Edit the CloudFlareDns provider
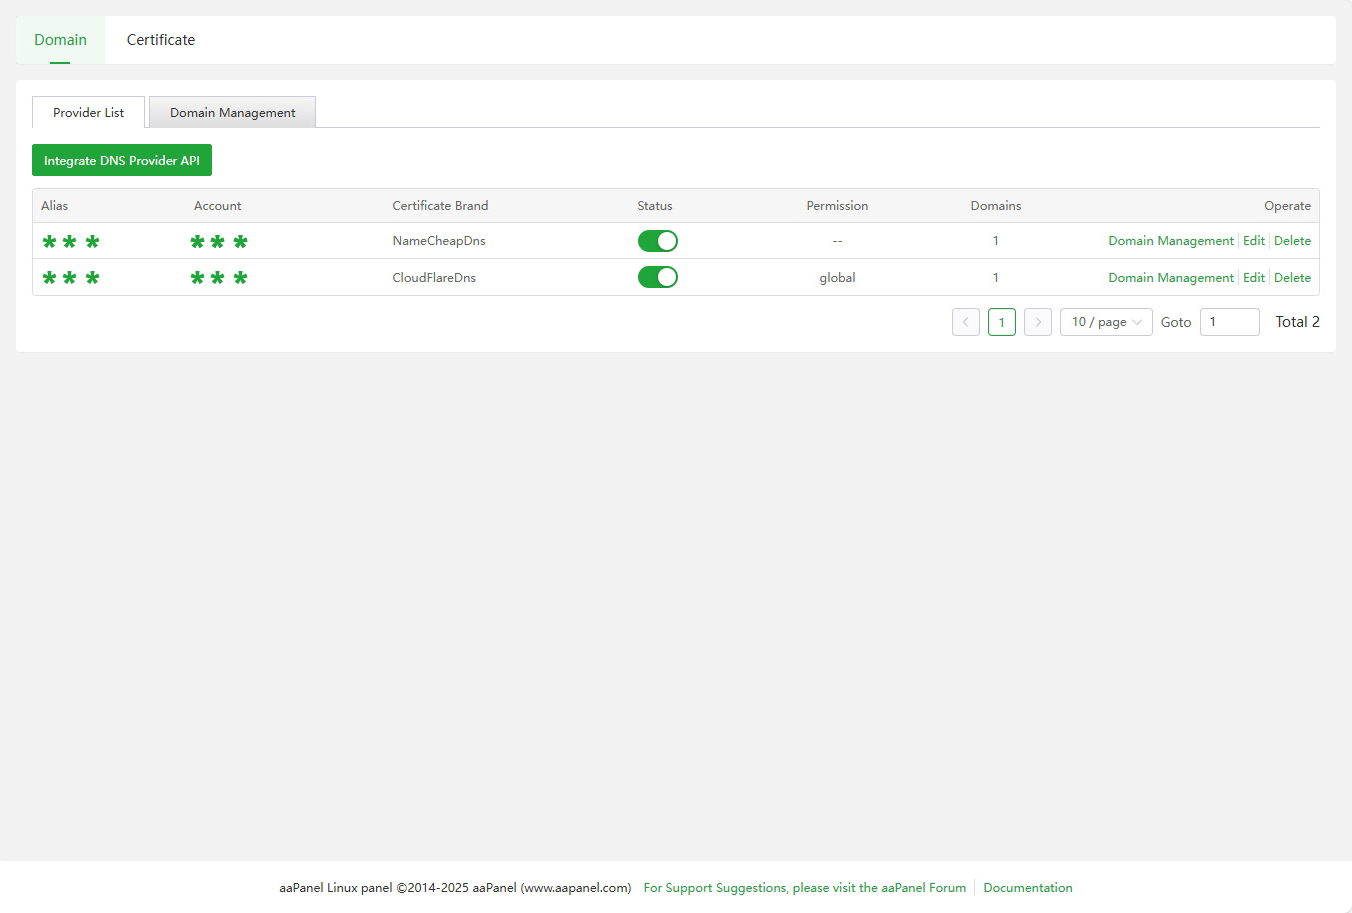The image size is (1352, 913). pos(1253,278)
